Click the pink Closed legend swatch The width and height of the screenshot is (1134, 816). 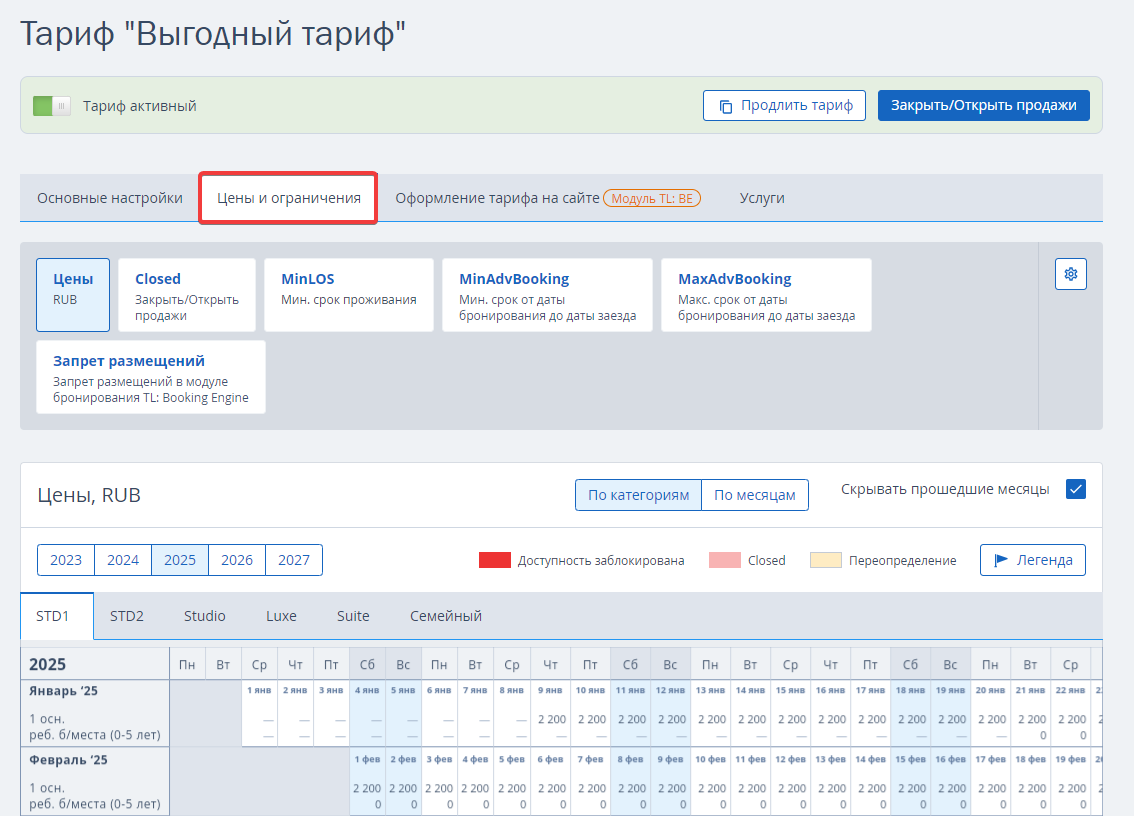click(x=725, y=560)
